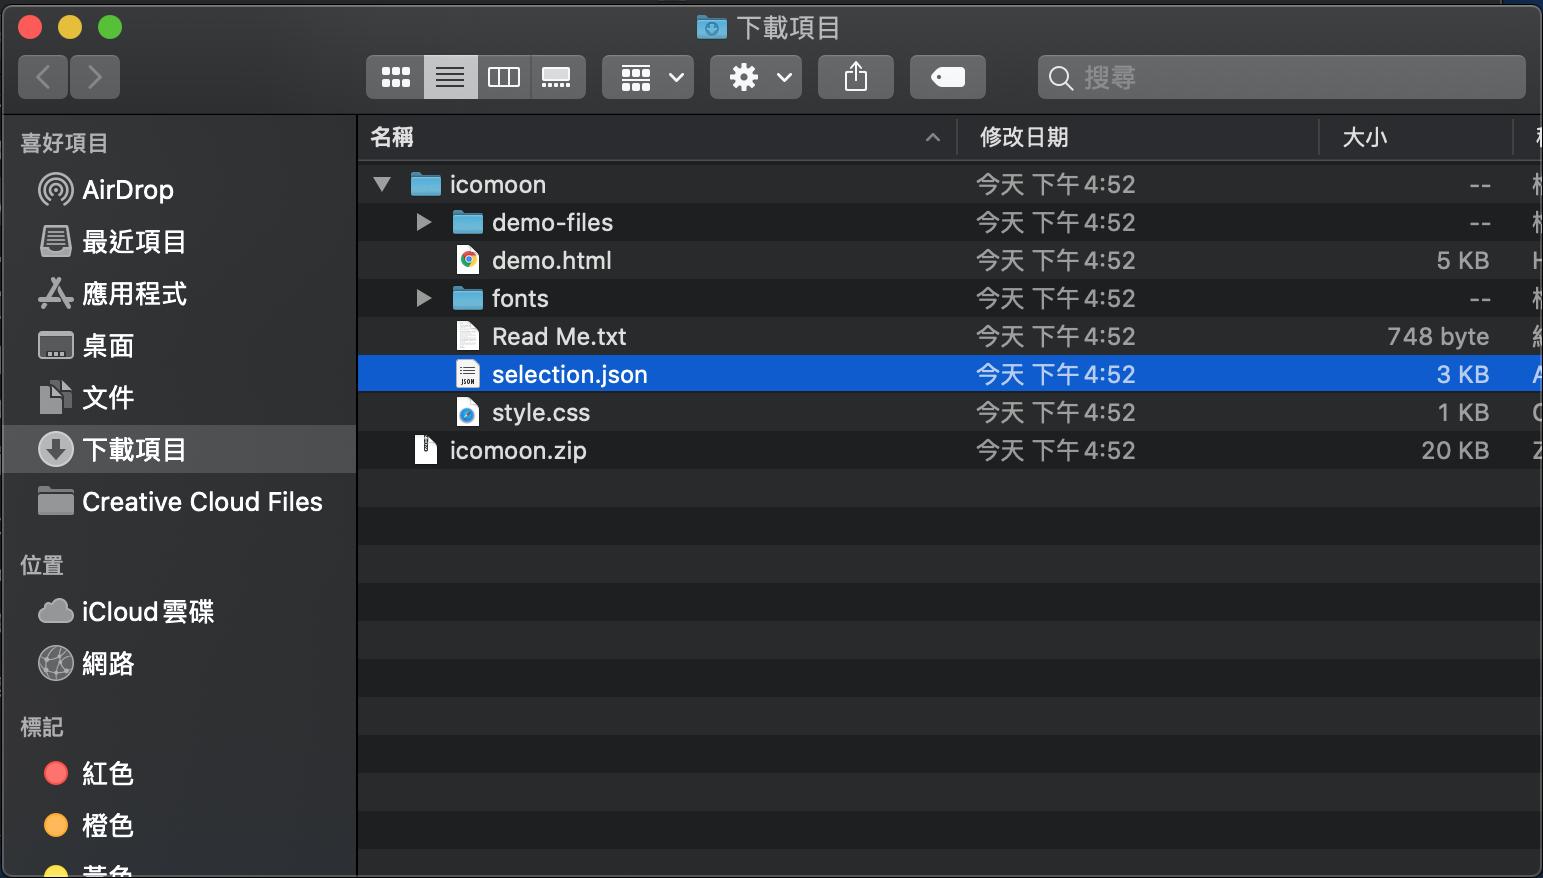Open the group-by arrangement dropdown
Screen dimensions: 1543x878
(x=650, y=77)
